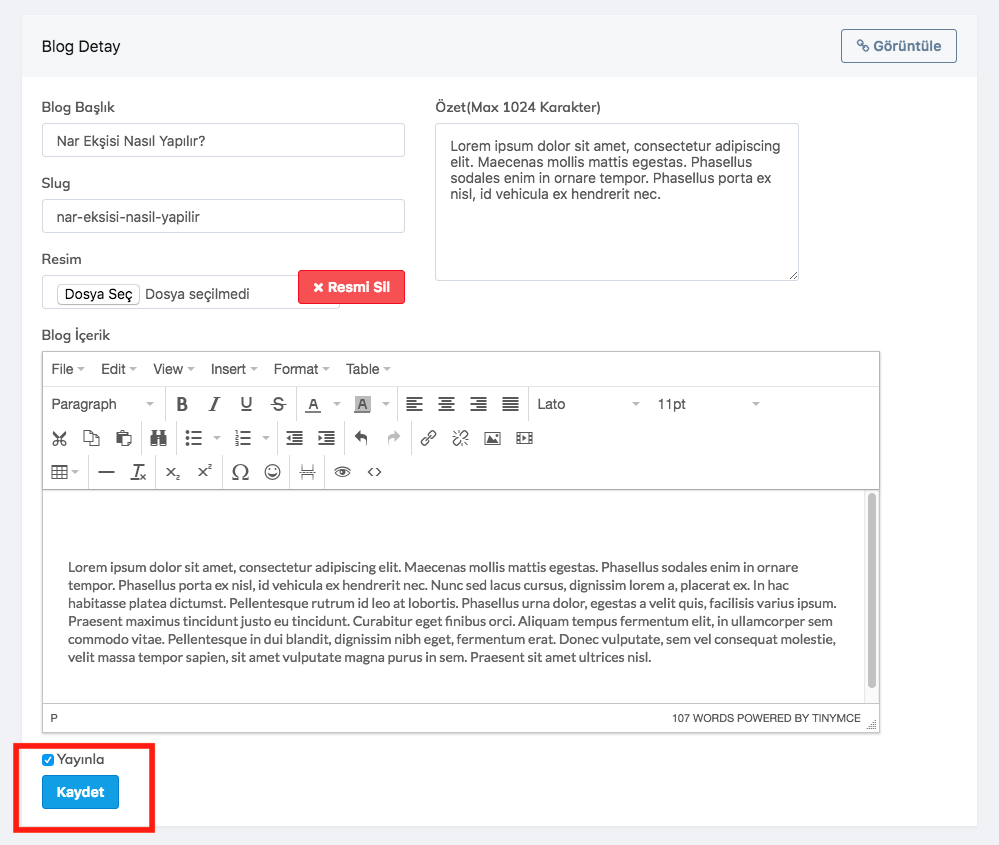This screenshot has height=845, width=999.
Task: Insert a special character with Omega icon
Action: coord(240,472)
